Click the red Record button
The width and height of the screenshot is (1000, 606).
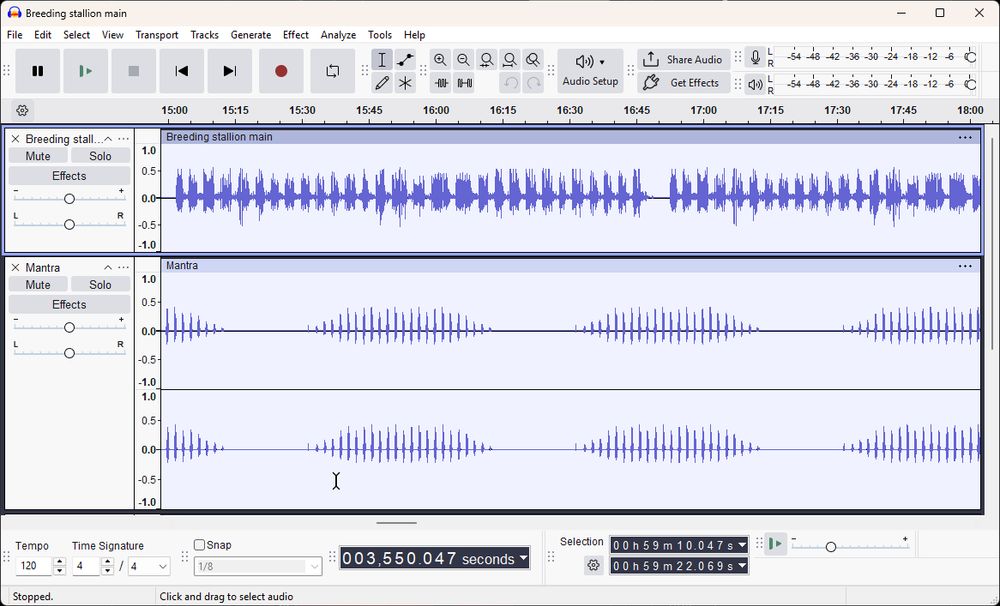coord(281,71)
